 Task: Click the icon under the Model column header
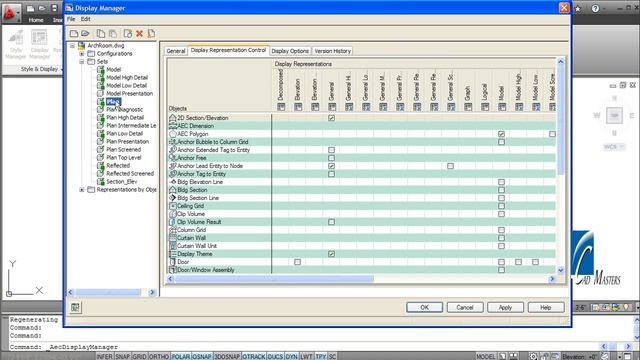pos(502,107)
